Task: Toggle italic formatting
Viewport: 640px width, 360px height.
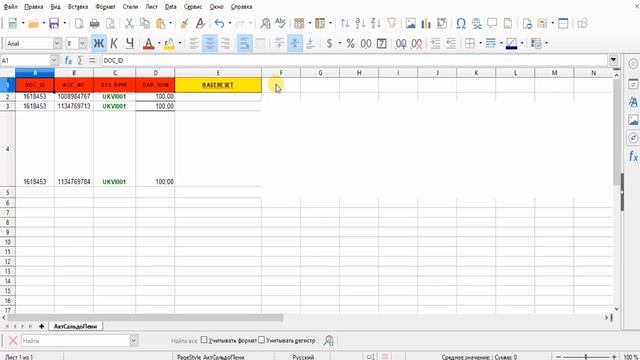Action: pos(114,43)
